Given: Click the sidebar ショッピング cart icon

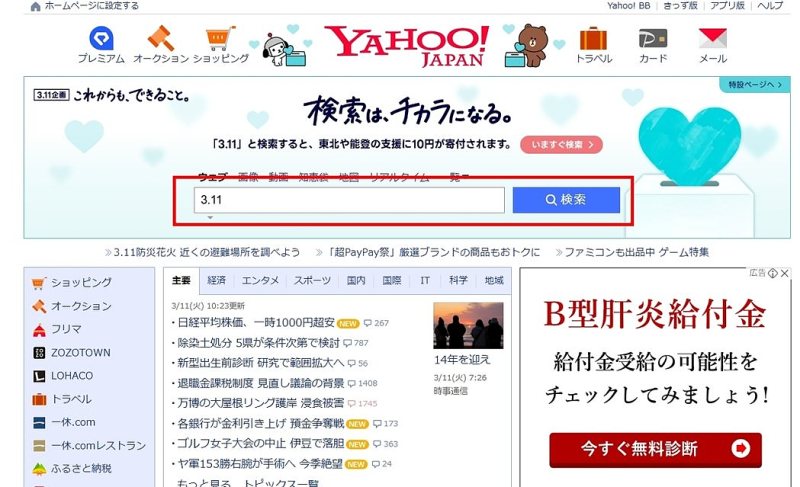Looking at the screenshot, I should point(39,283).
